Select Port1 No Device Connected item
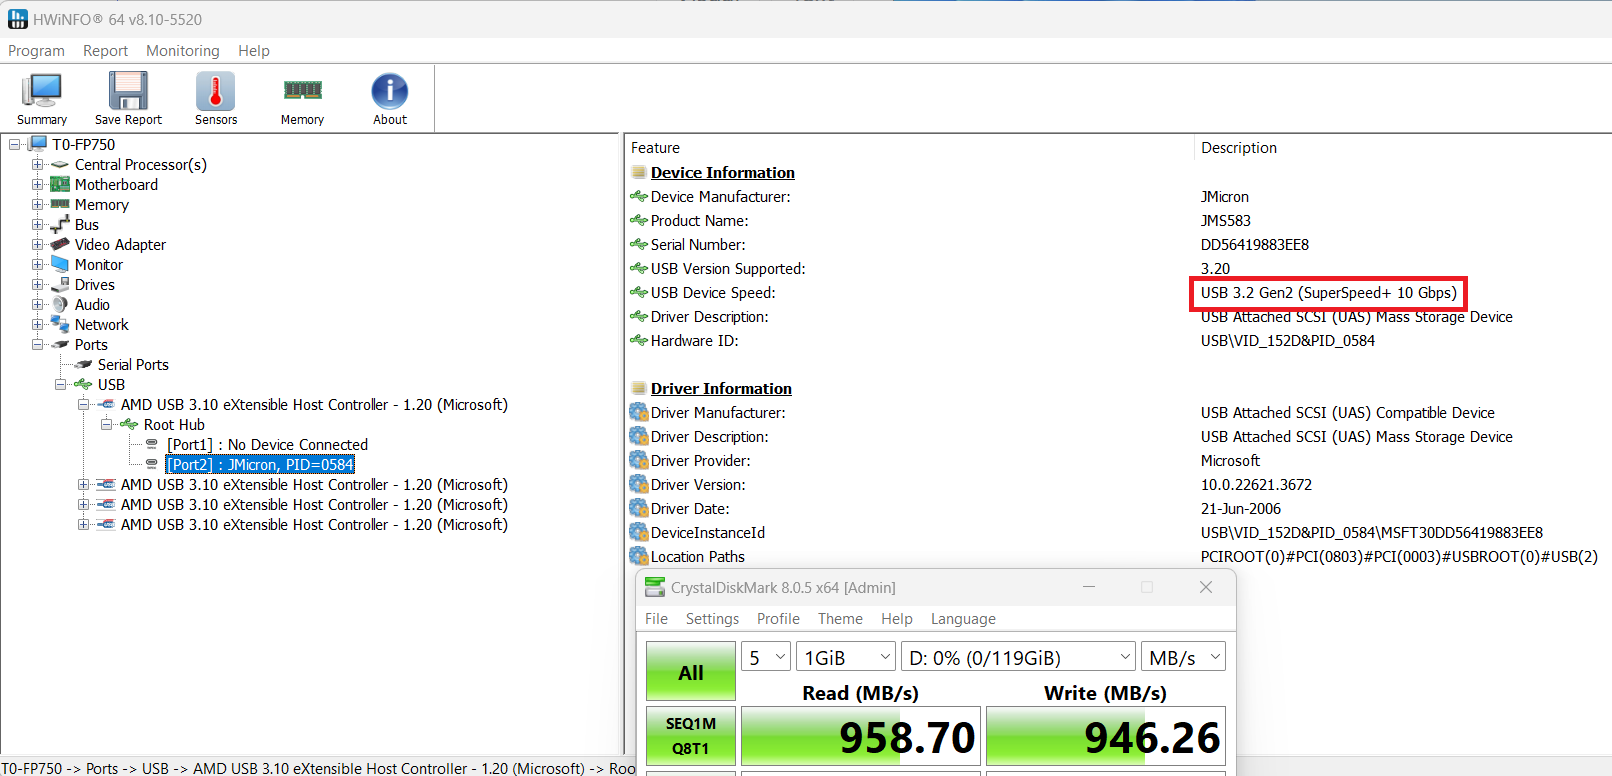This screenshot has height=776, width=1612. (267, 444)
